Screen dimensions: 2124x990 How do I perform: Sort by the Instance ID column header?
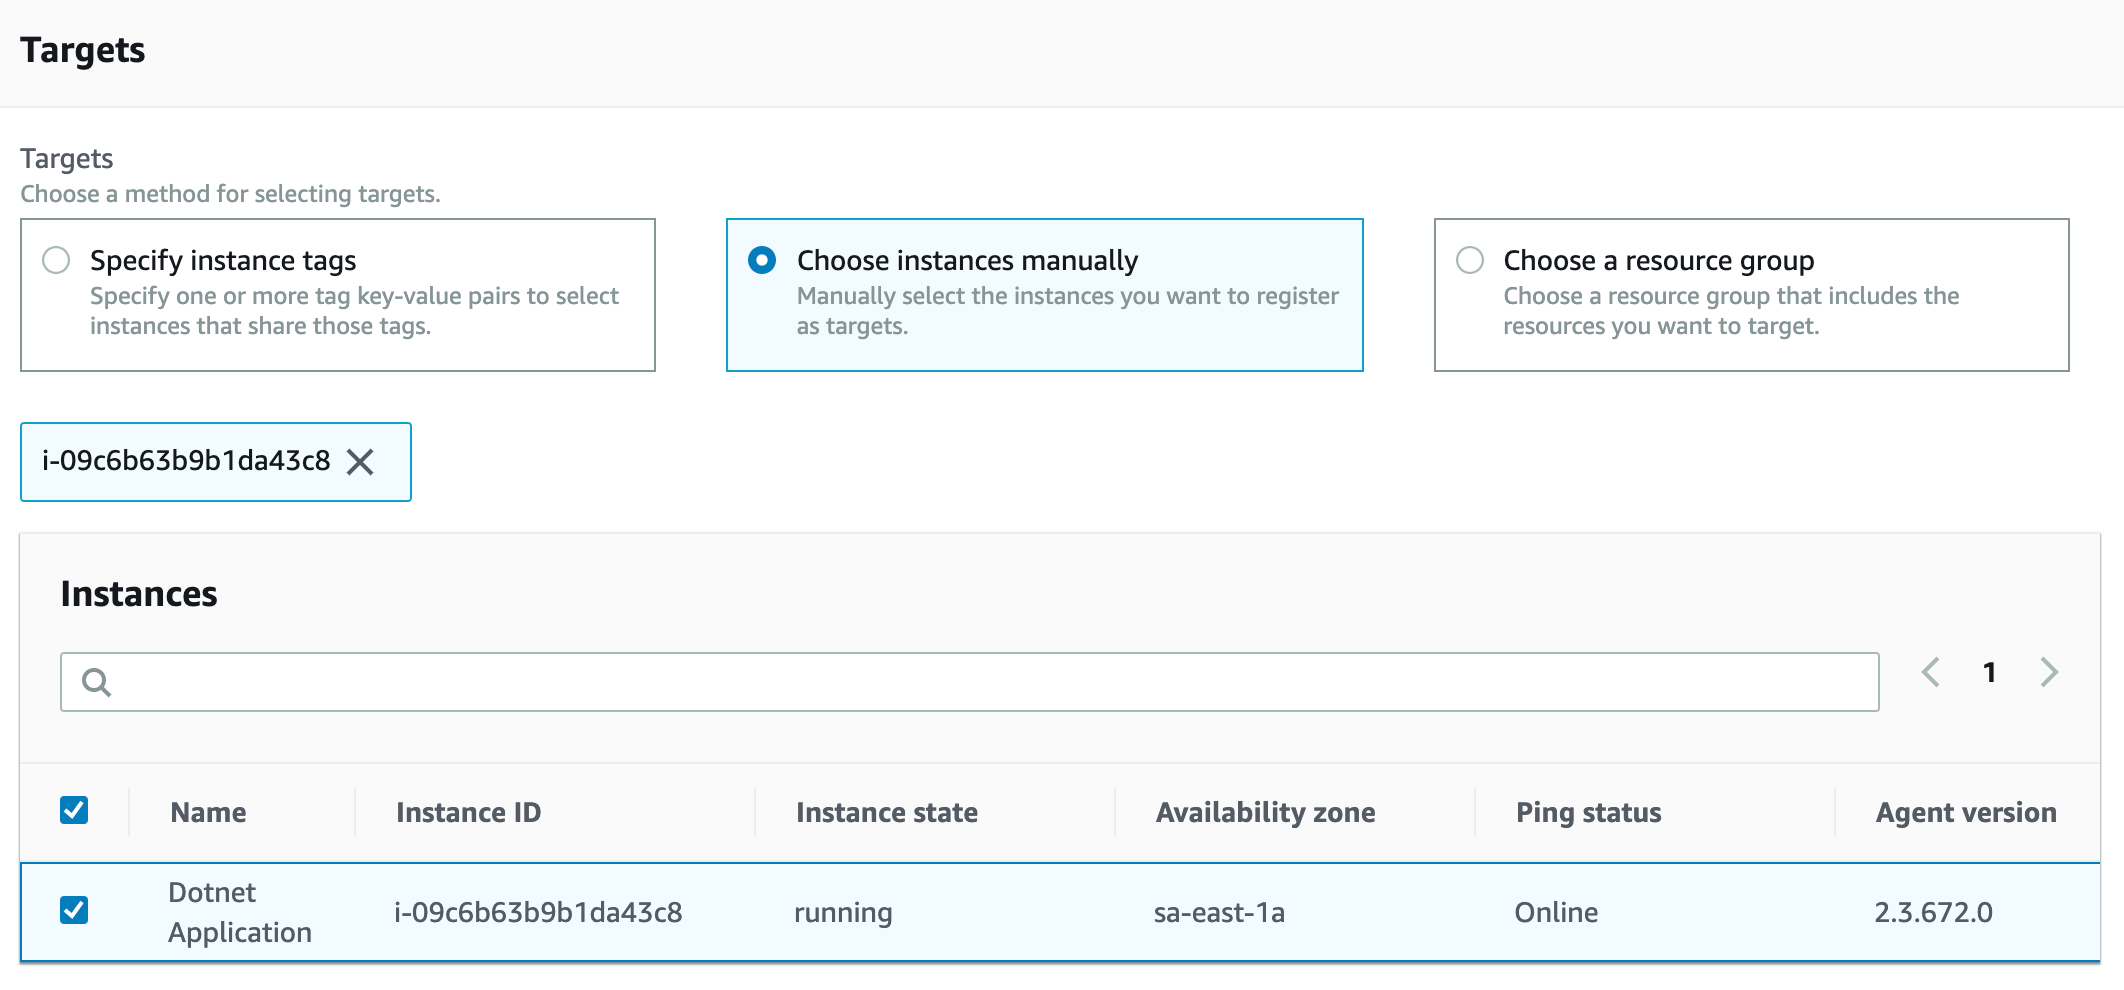(x=468, y=812)
